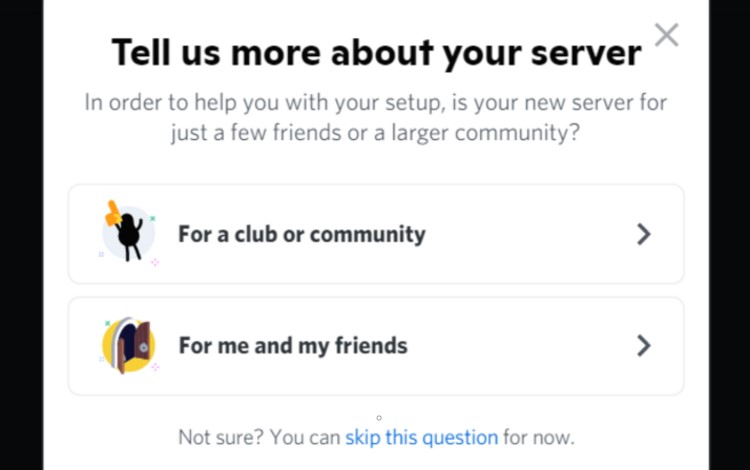The width and height of the screenshot is (750, 470).
Task: Click dark backdrop left of the dialog
Action: (20, 235)
